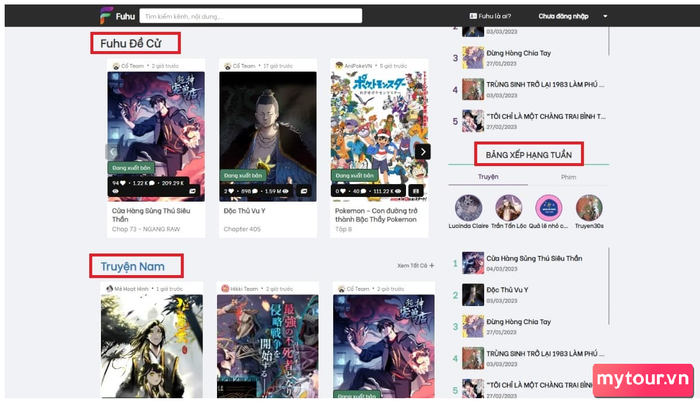The image size is (700, 405).
Task: Click the heart icon on Độc Thủ Vu Y card
Action: [232, 191]
